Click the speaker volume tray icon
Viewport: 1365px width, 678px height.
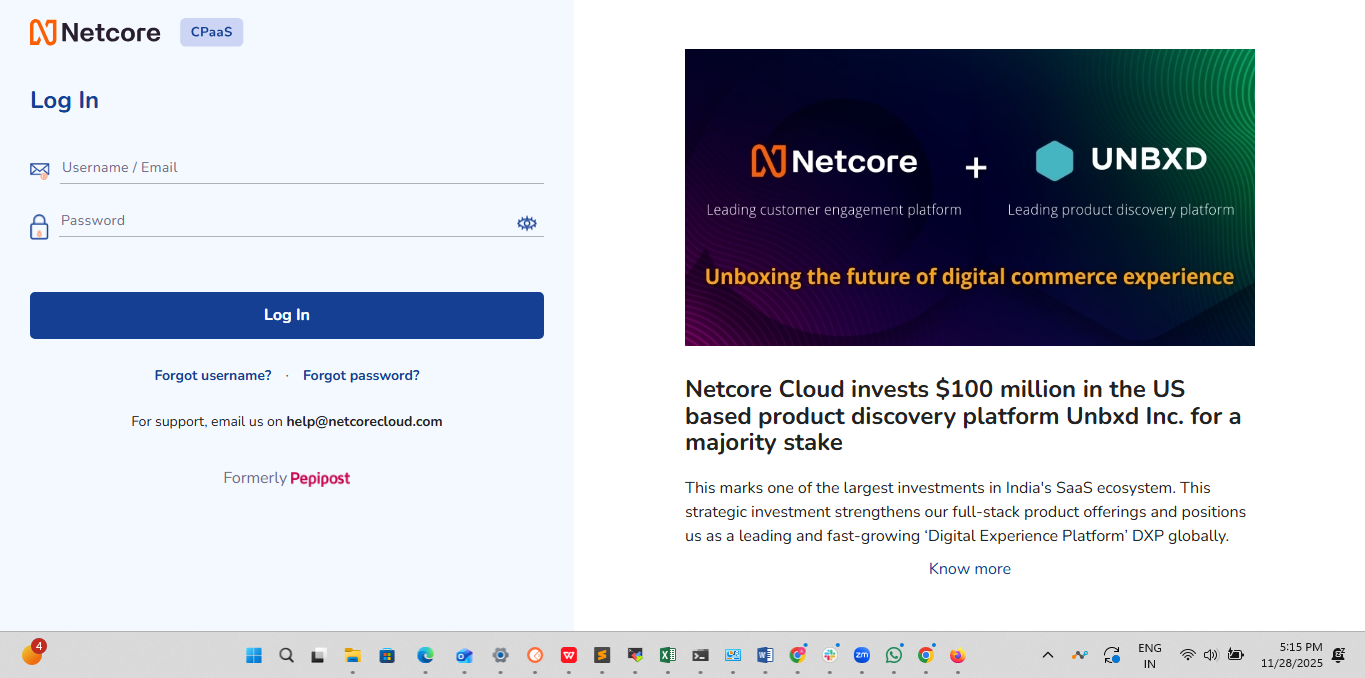click(x=1211, y=655)
